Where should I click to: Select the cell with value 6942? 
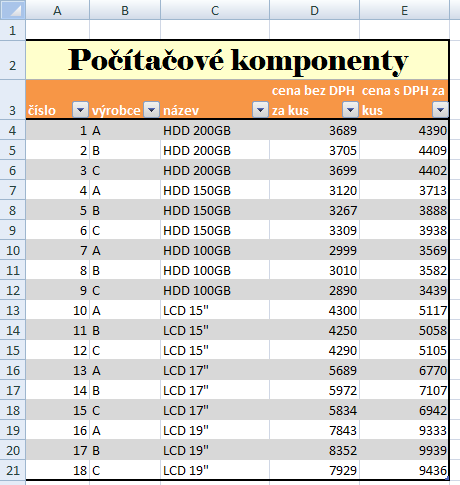click(404, 410)
